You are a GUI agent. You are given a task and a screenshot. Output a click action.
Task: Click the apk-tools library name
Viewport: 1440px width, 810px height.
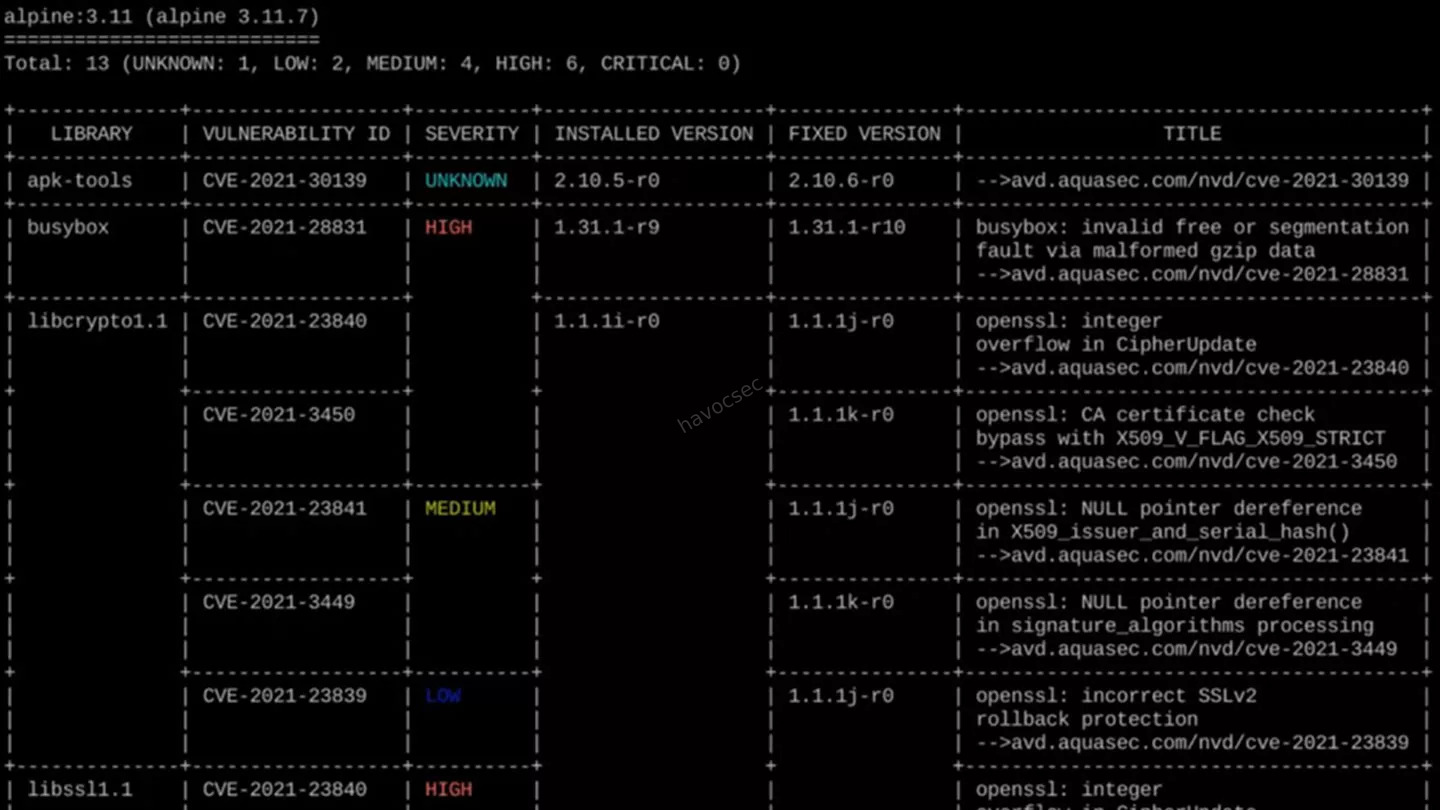[x=79, y=181]
